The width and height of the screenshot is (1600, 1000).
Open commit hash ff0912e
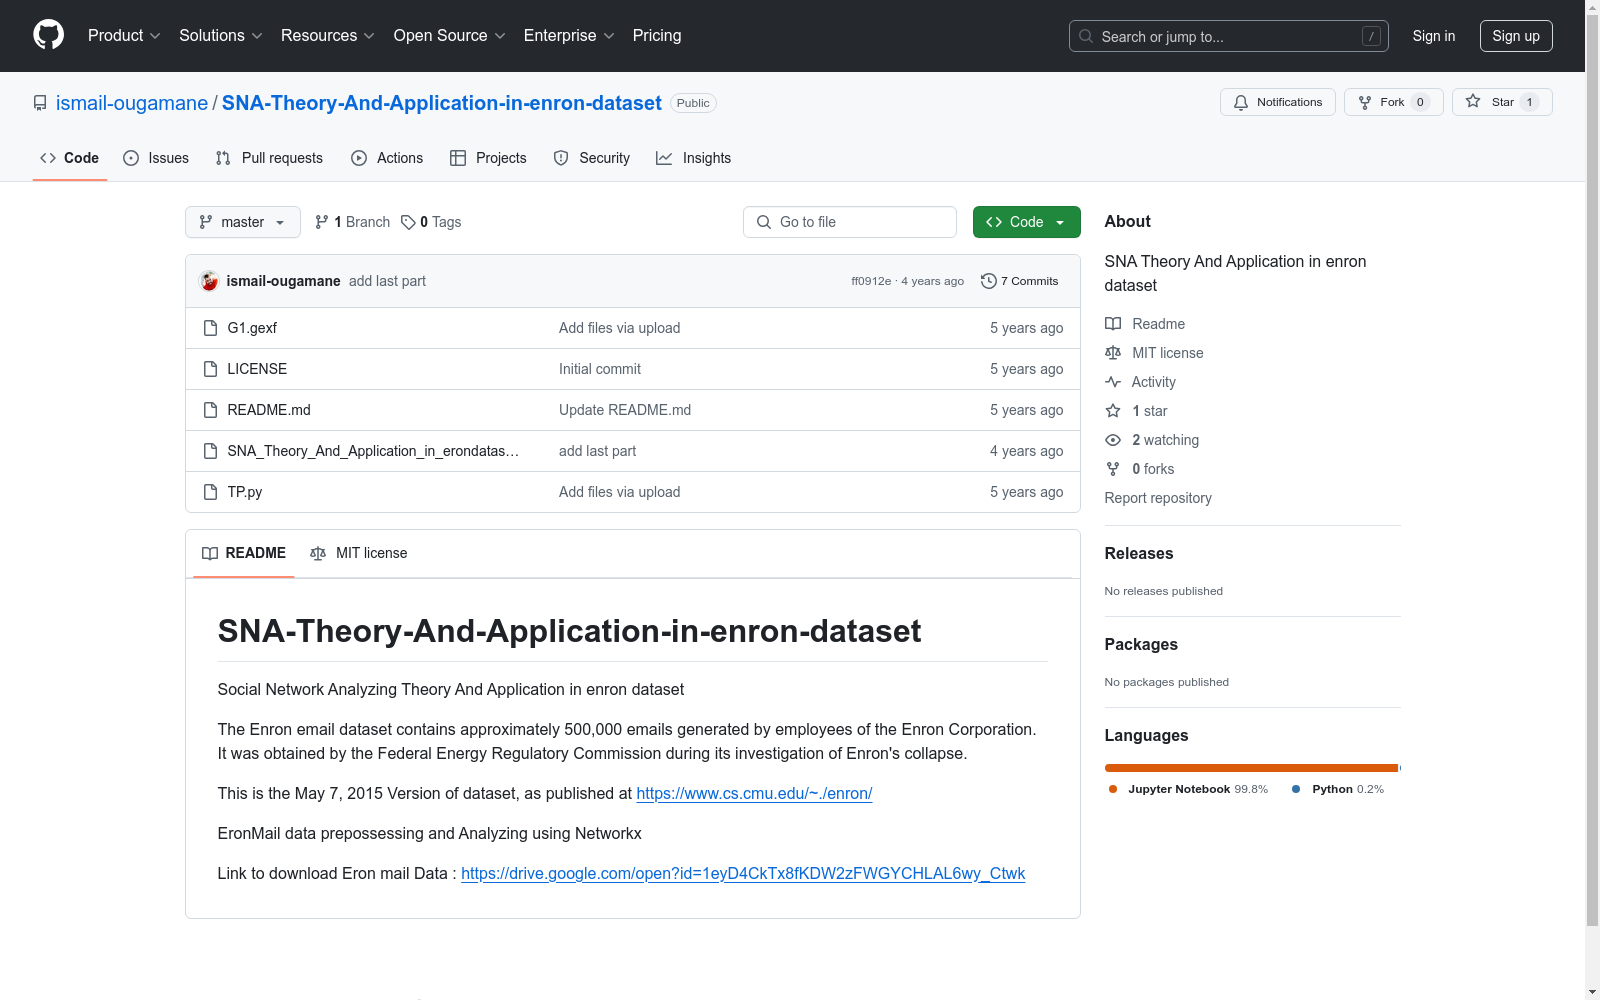click(871, 281)
